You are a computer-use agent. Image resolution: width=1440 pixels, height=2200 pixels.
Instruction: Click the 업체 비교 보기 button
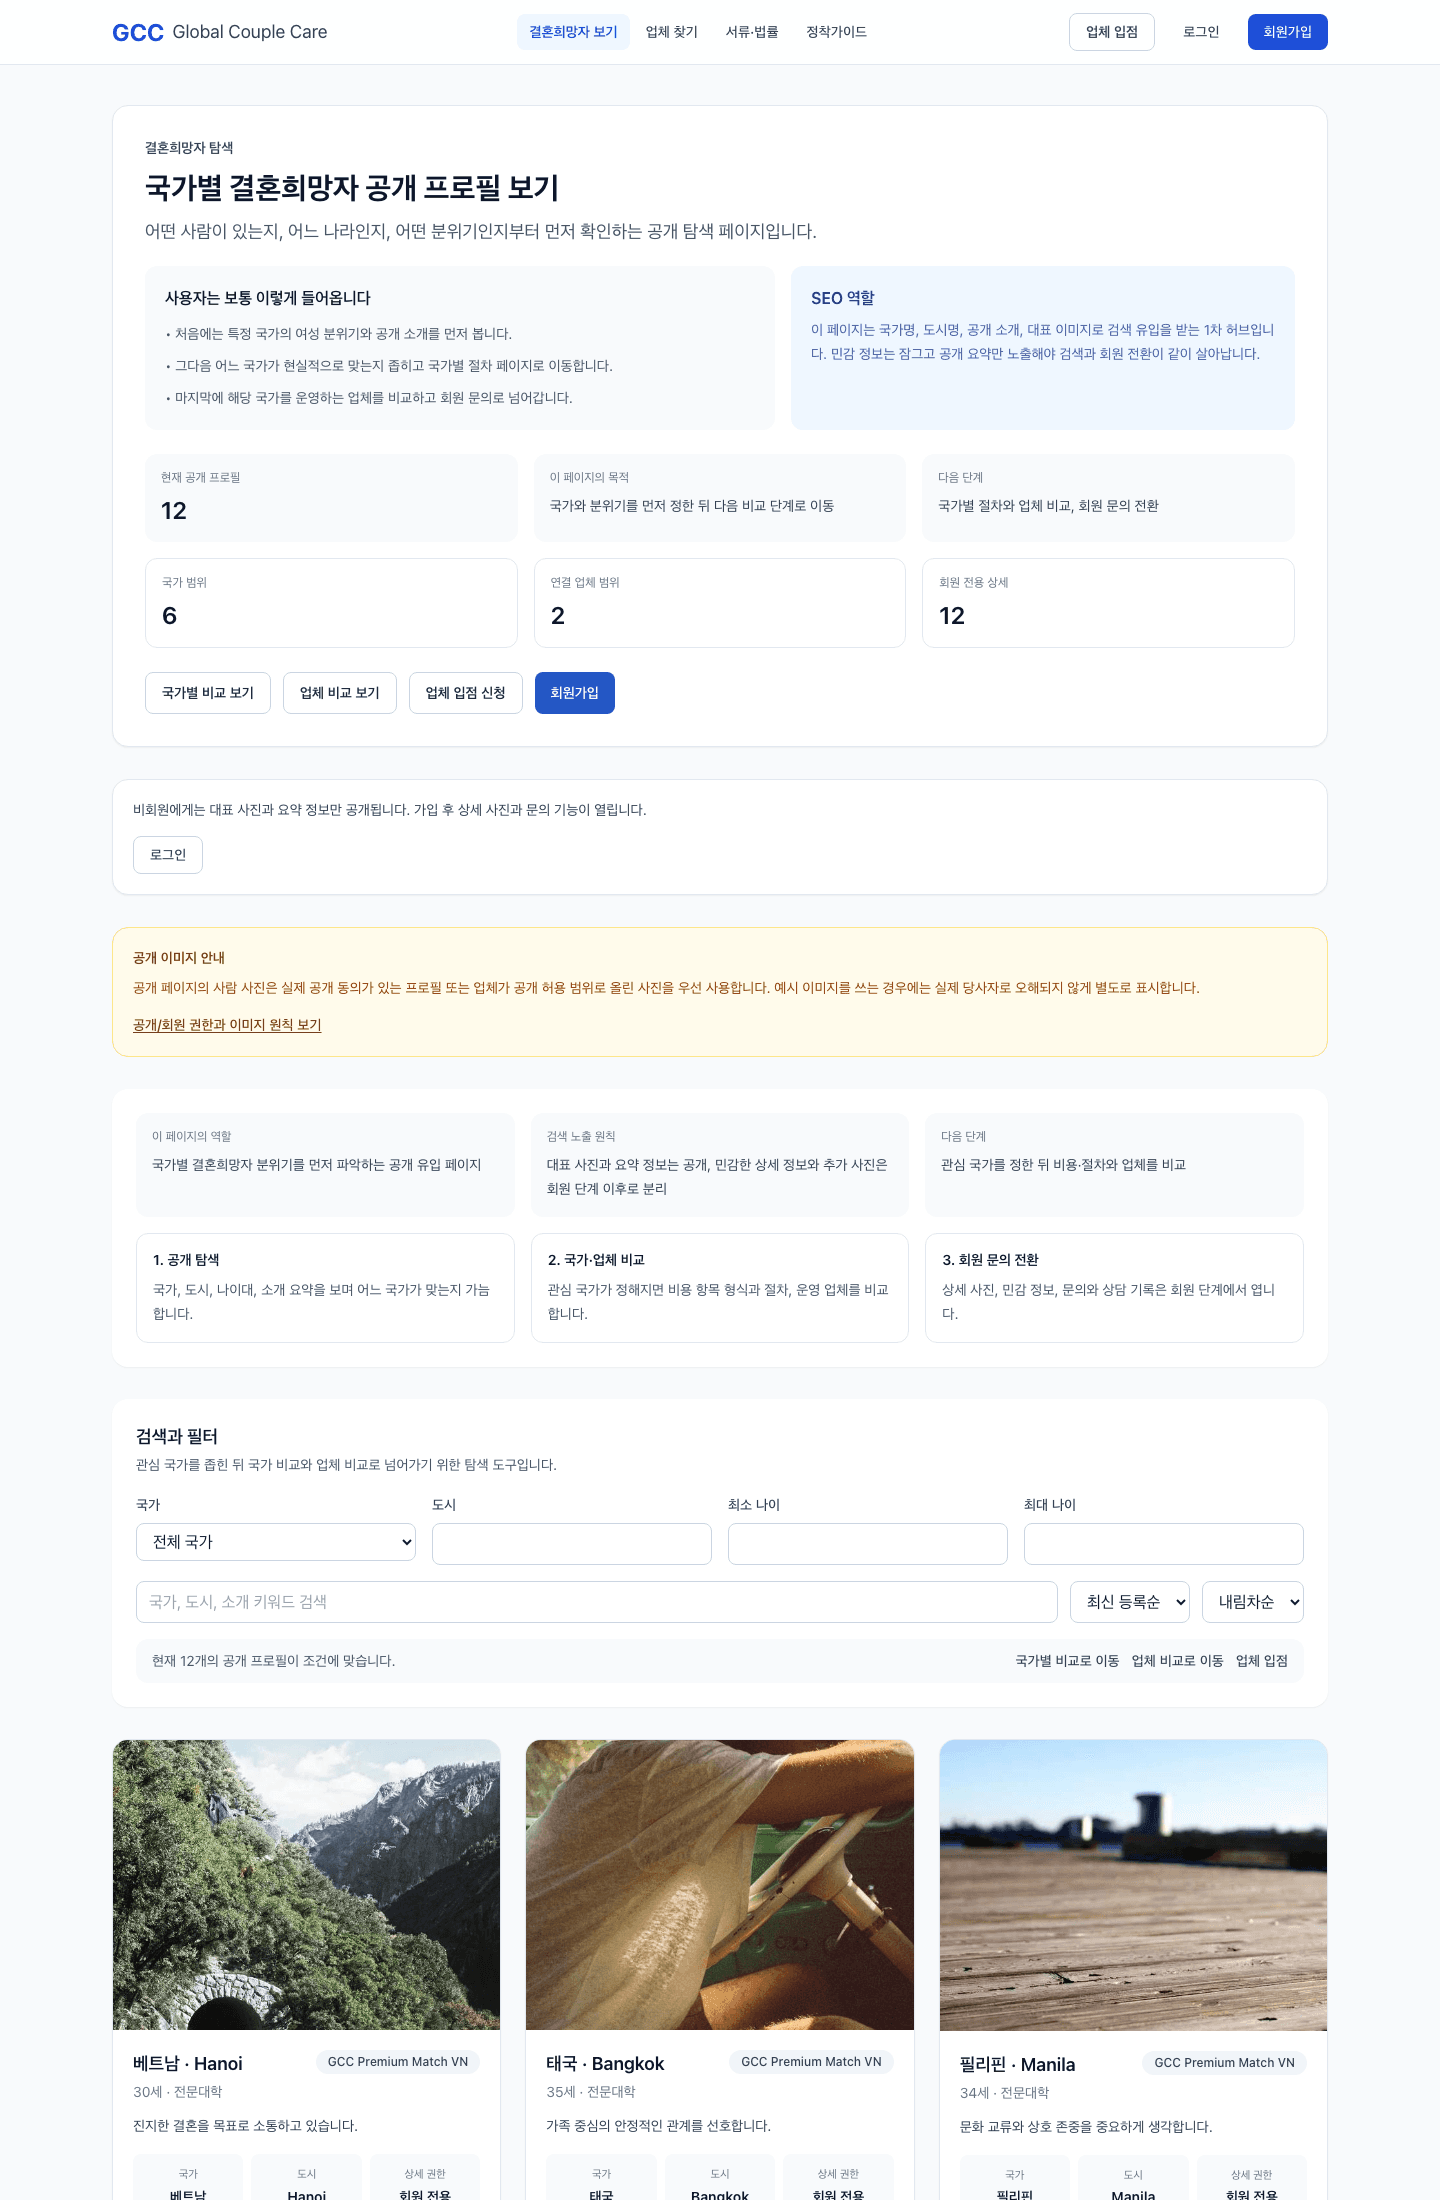[x=340, y=693]
